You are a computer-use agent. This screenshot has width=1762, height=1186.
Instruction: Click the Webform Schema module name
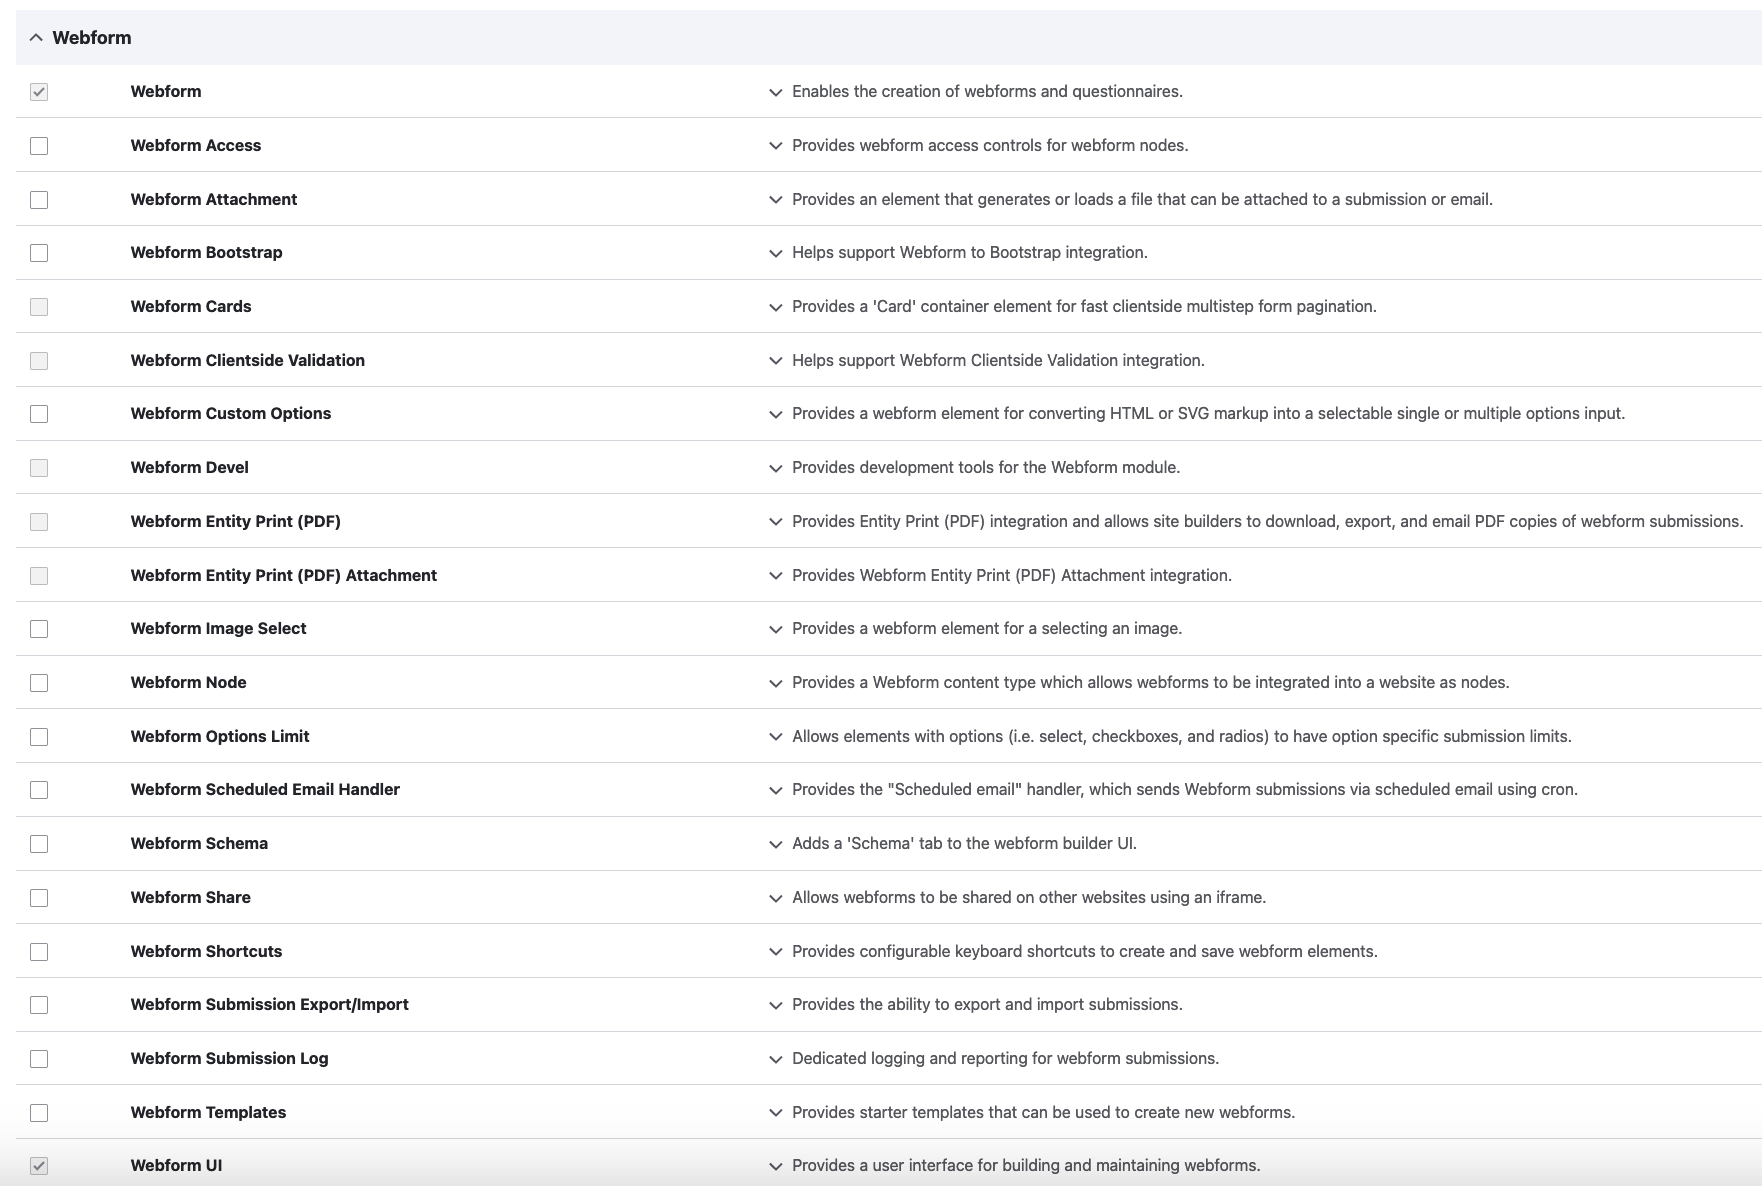click(x=200, y=844)
